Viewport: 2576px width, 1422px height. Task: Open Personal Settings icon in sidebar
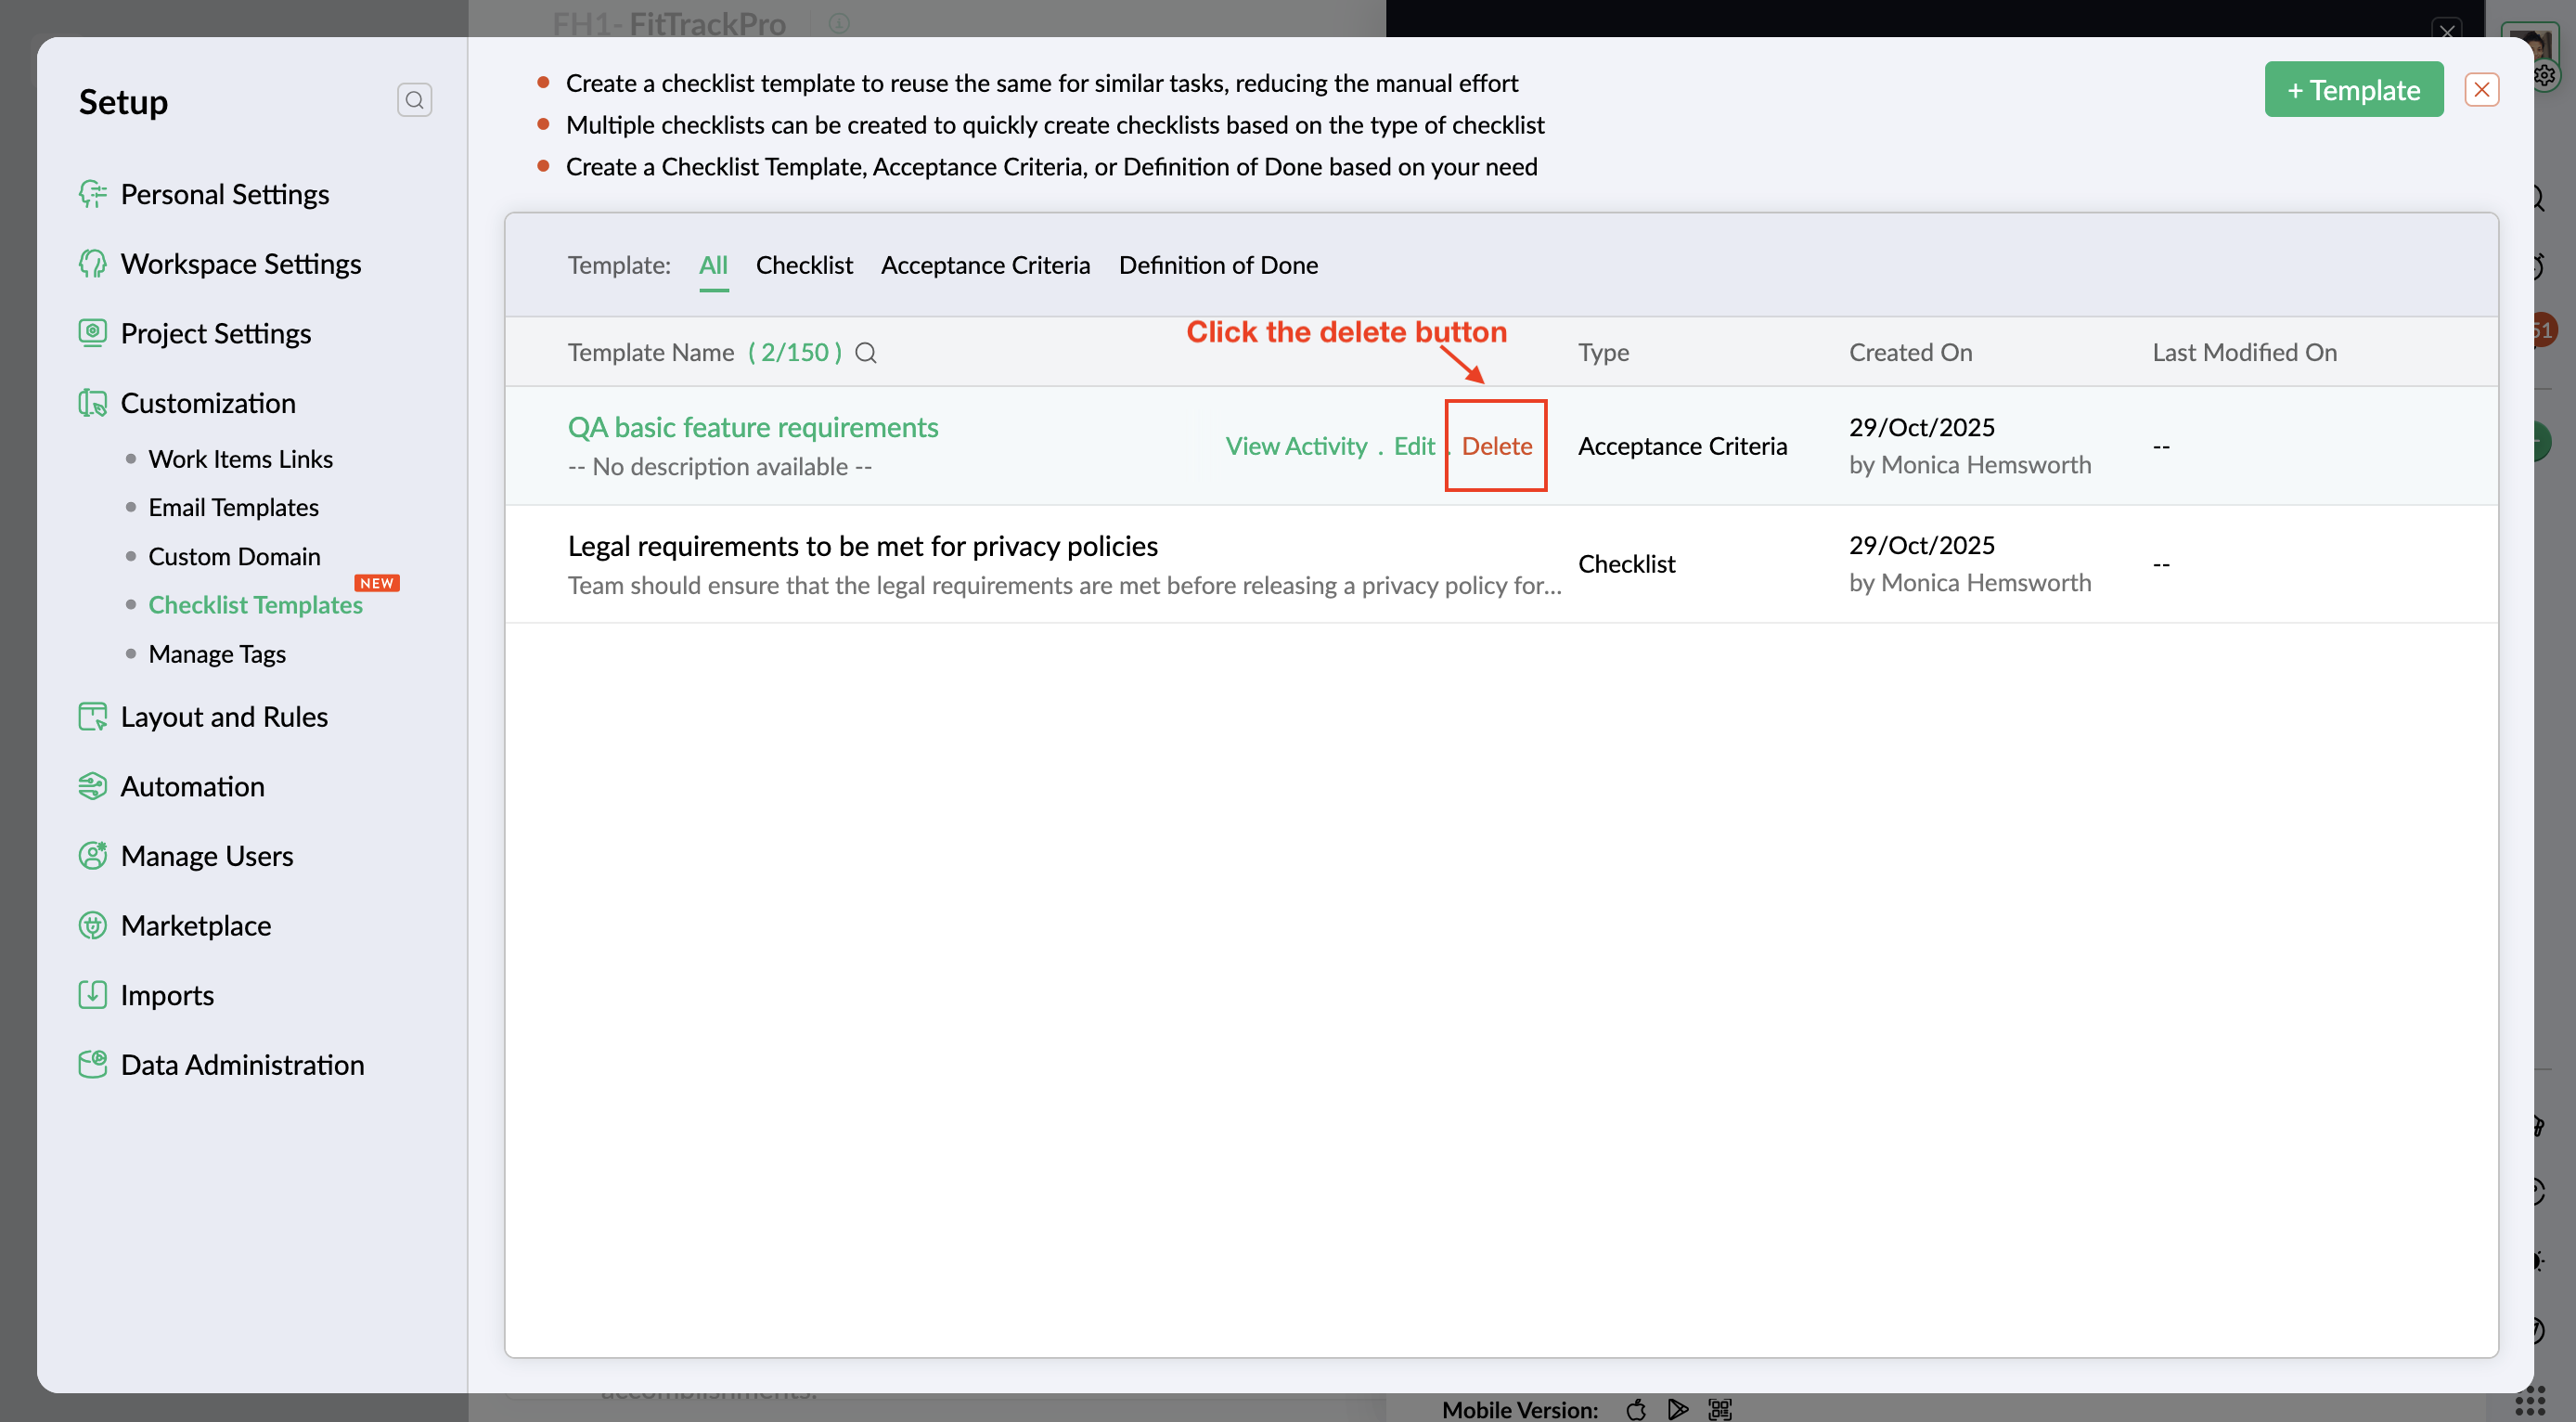pos(92,194)
